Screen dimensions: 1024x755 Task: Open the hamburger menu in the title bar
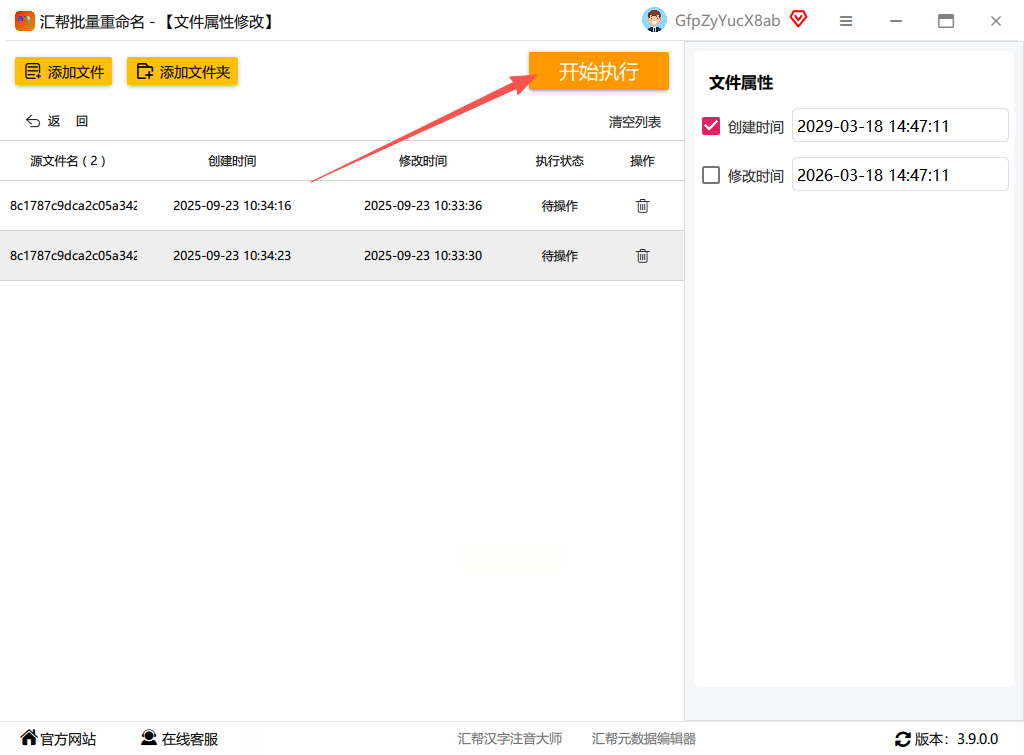[846, 21]
